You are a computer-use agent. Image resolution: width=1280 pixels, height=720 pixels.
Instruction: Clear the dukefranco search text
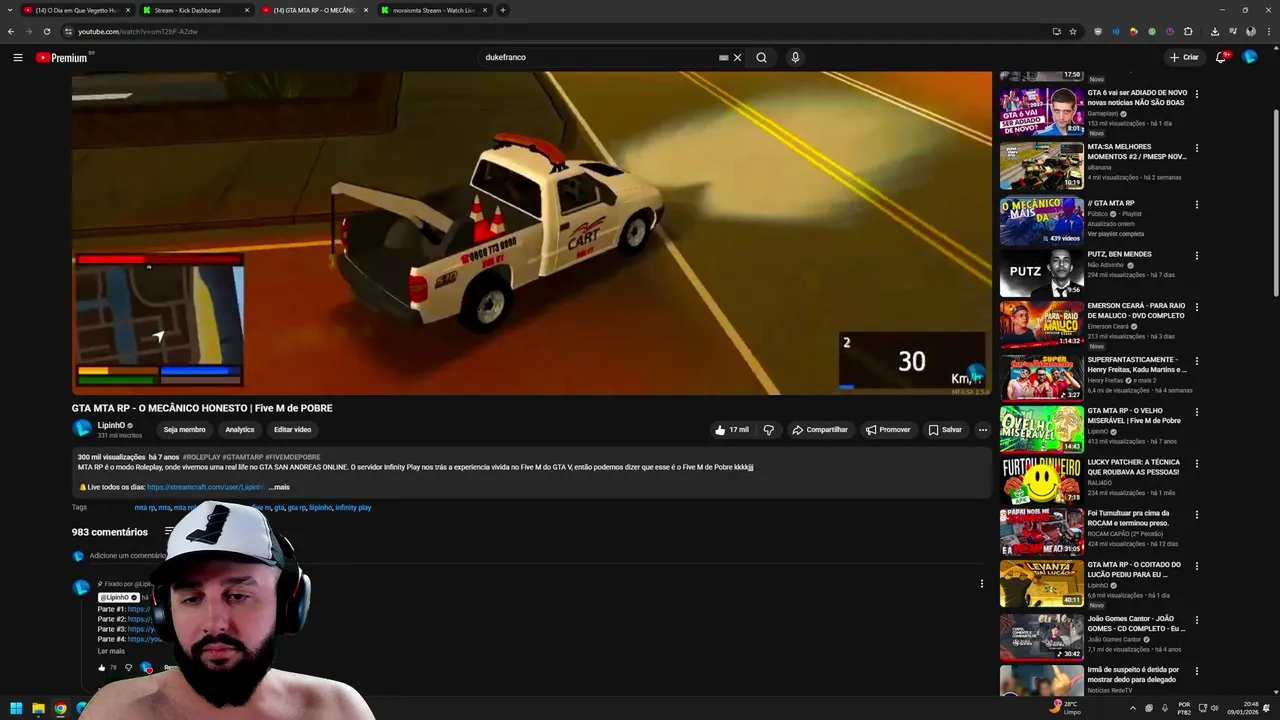(x=738, y=57)
